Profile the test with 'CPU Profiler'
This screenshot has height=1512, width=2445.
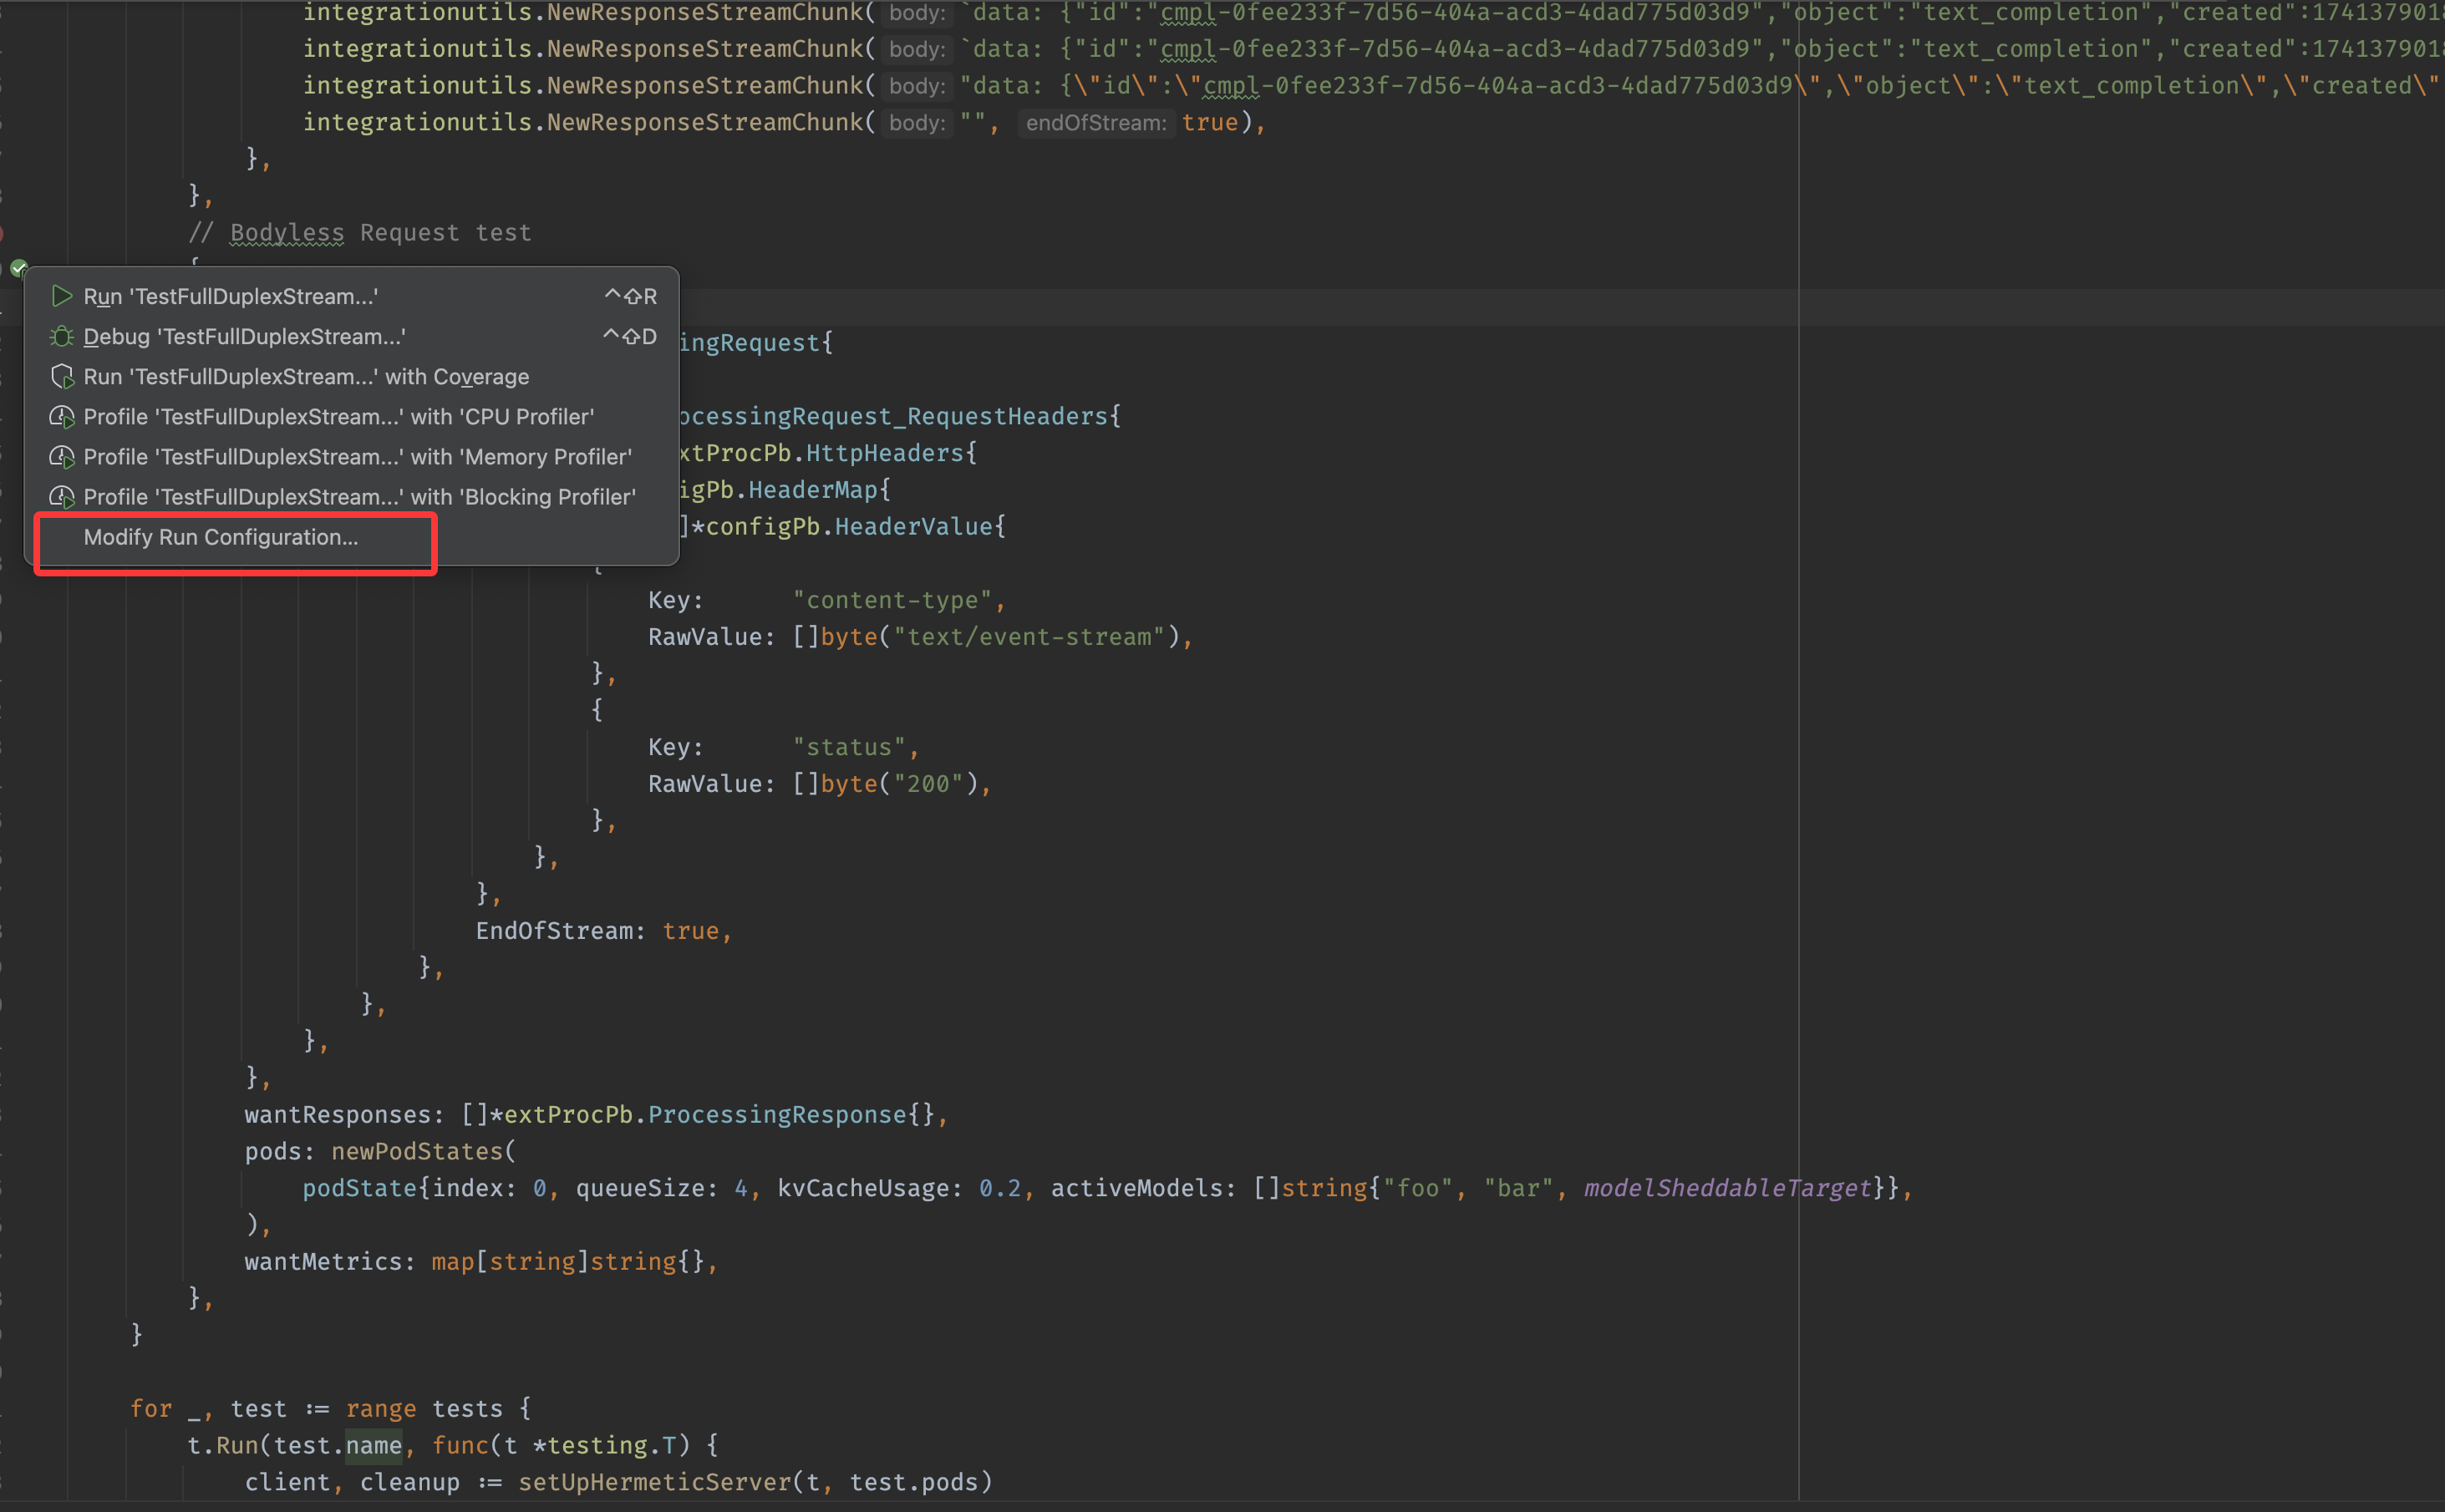(x=352, y=416)
